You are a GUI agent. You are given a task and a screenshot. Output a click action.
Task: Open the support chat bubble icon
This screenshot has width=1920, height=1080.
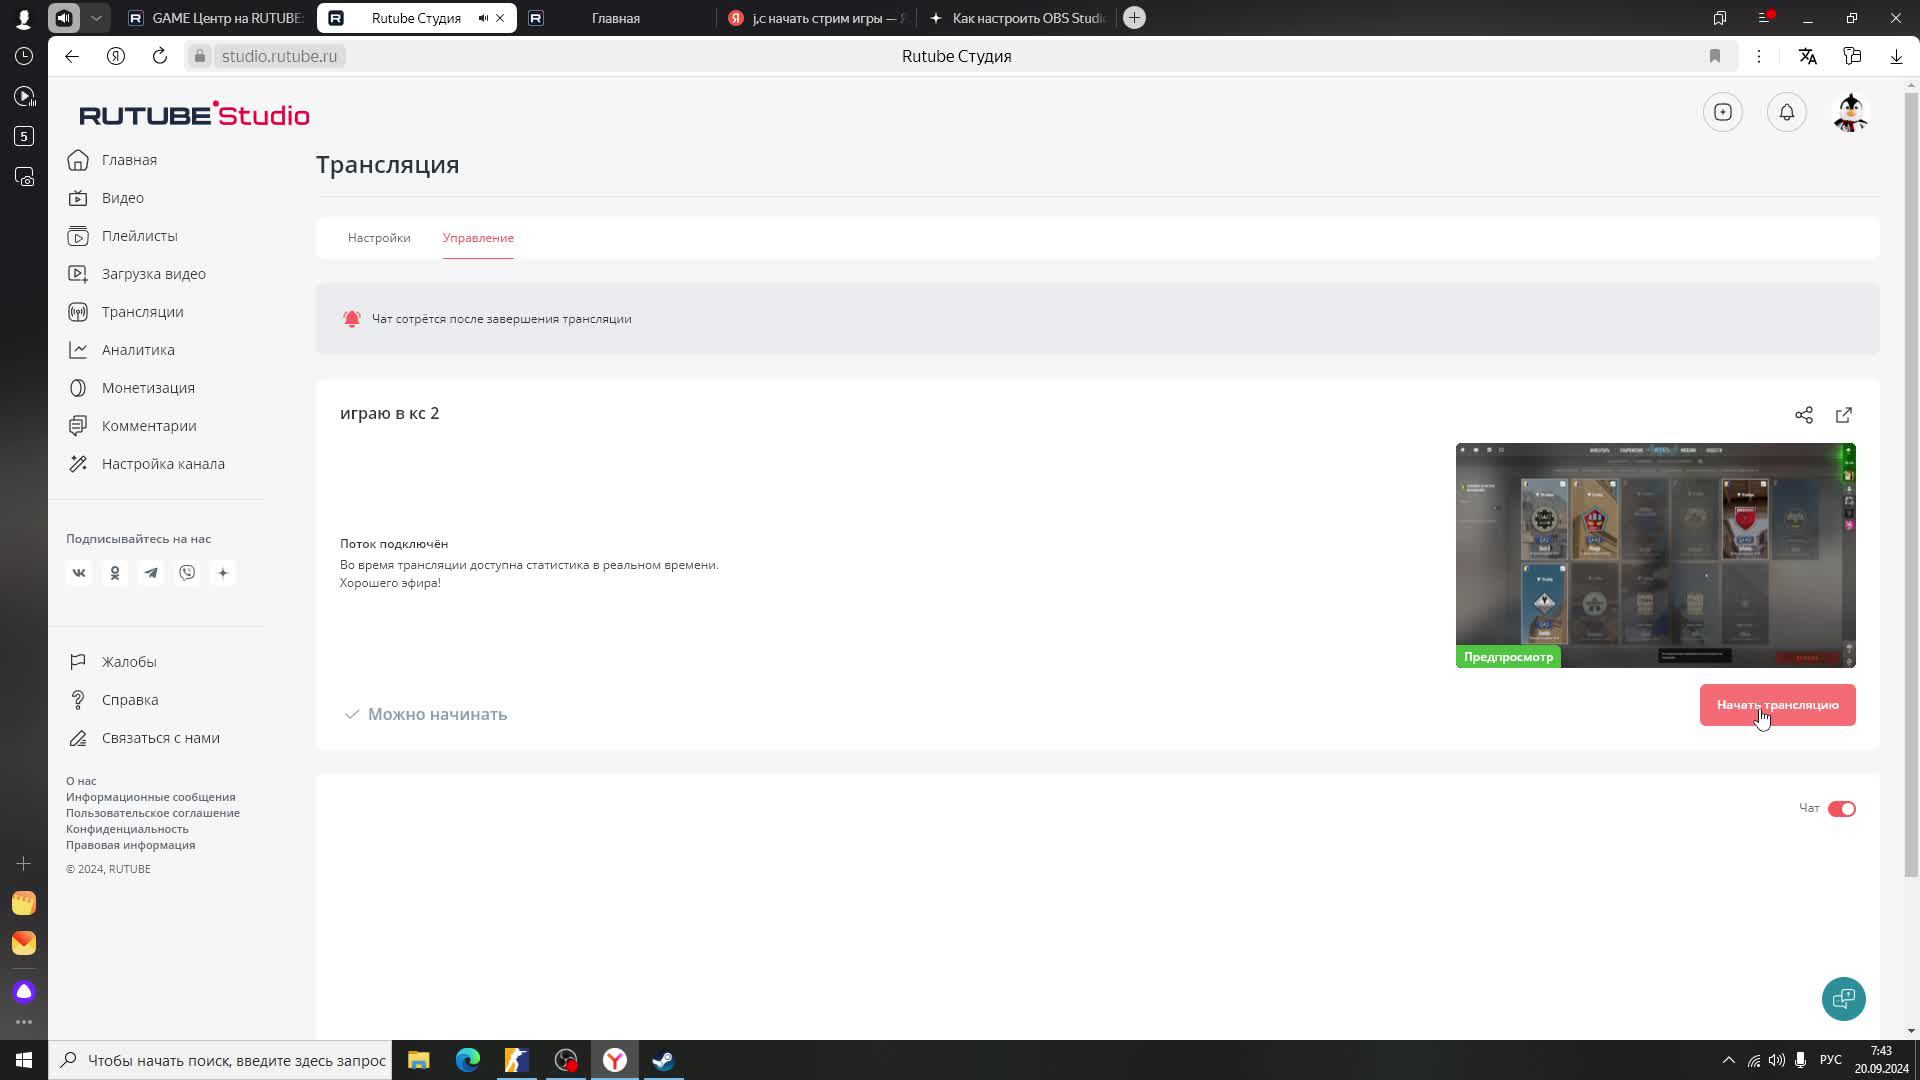[1843, 998]
